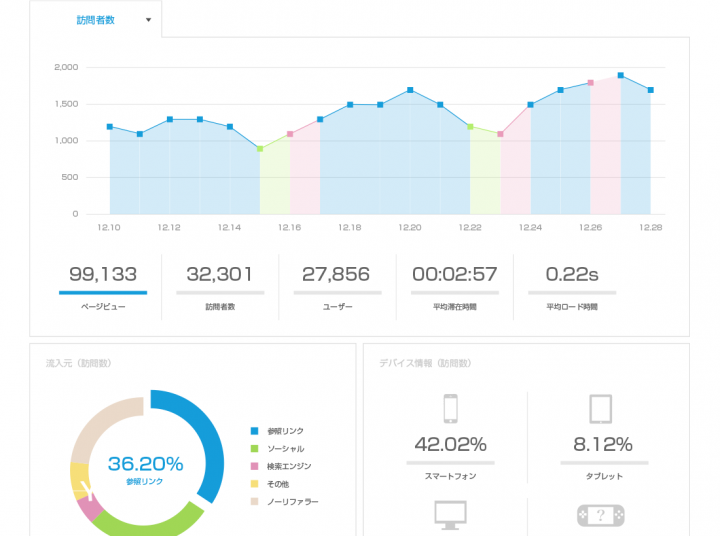Viewport: 720px width, 536px height.
Task: Click the tablet device icon
Action: [x=600, y=409]
